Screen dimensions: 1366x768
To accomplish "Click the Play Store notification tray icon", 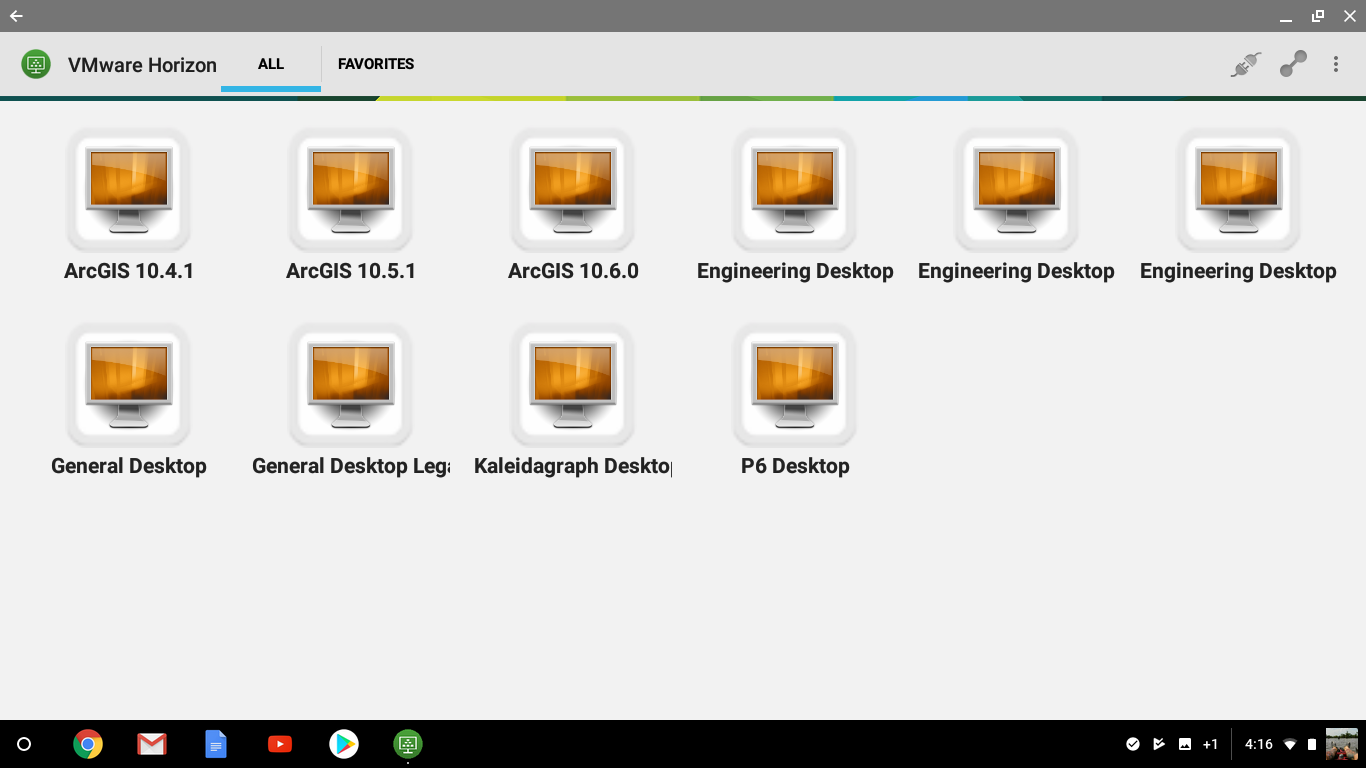I will click(x=1159, y=744).
